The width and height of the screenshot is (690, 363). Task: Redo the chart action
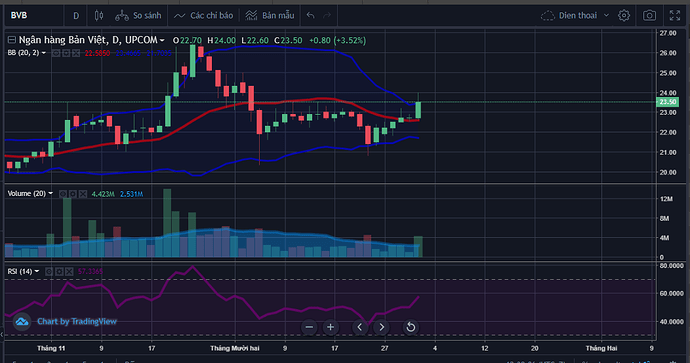click(327, 15)
